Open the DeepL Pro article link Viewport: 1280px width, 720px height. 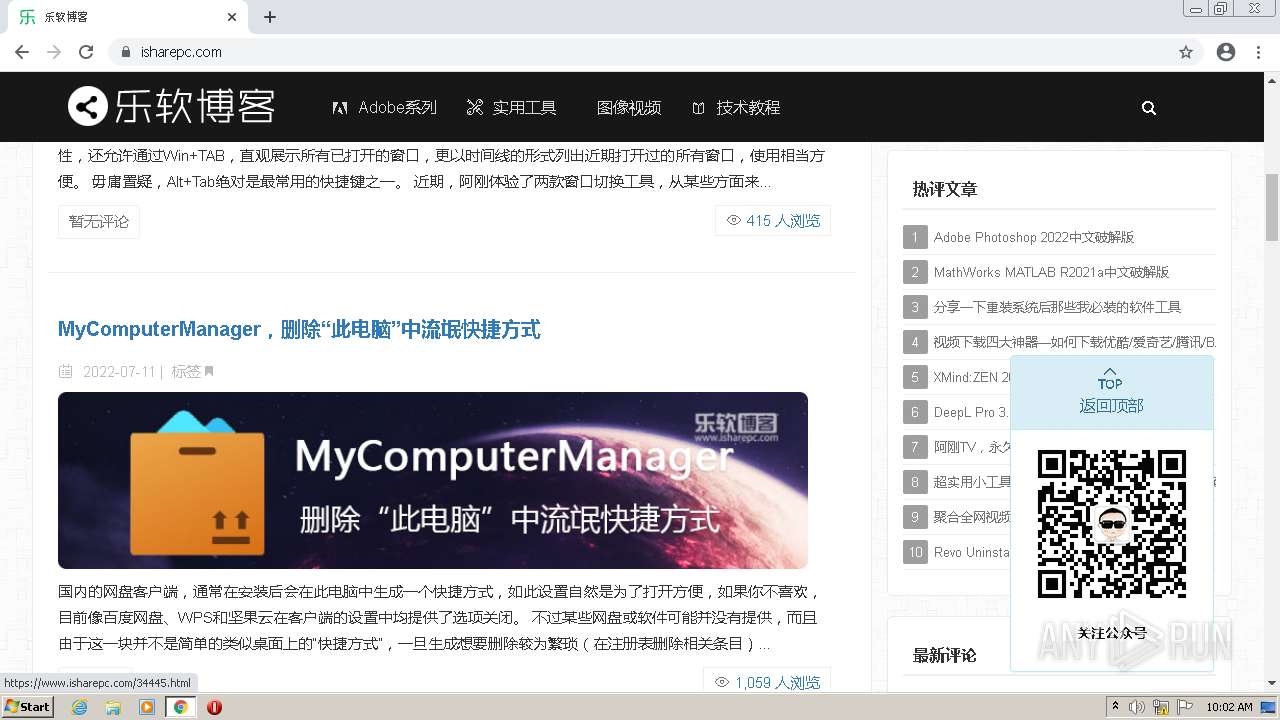pyautogui.click(x=971, y=412)
